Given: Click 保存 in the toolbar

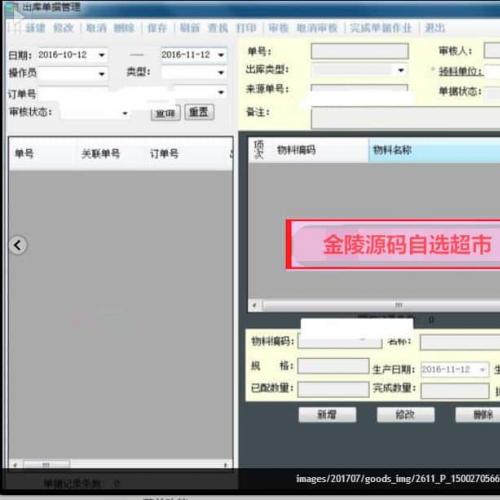Looking at the screenshot, I should coord(157,28).
